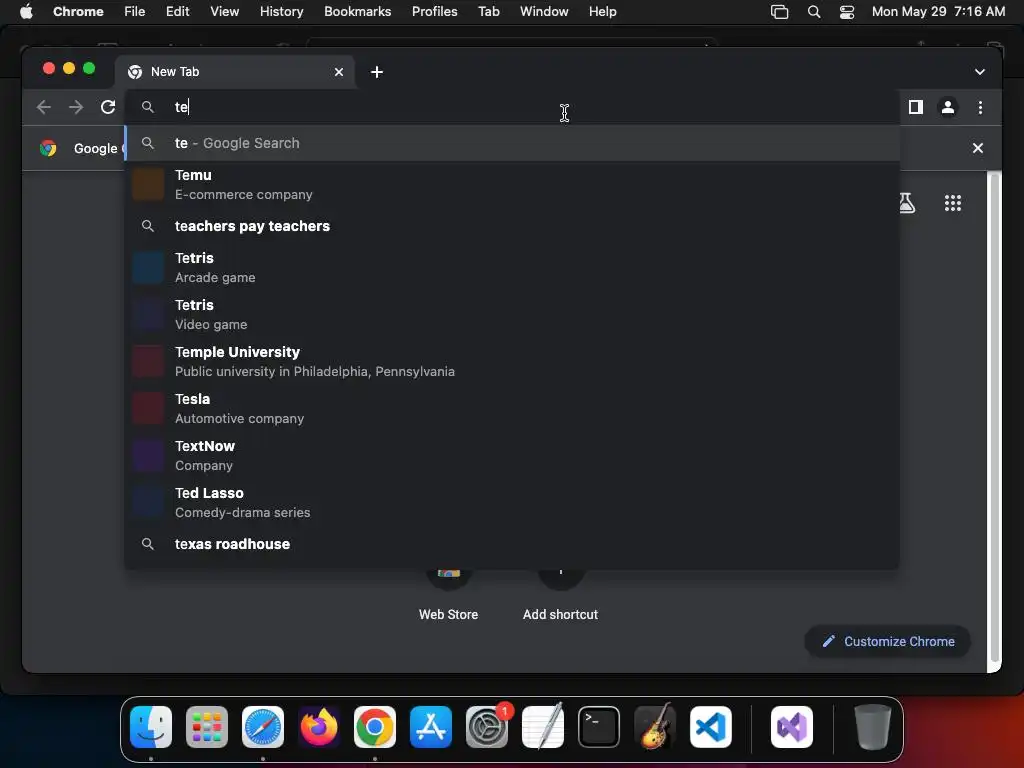Click the address bar text field
Viewport: 1024px width, 768px height.
[513, 107]
